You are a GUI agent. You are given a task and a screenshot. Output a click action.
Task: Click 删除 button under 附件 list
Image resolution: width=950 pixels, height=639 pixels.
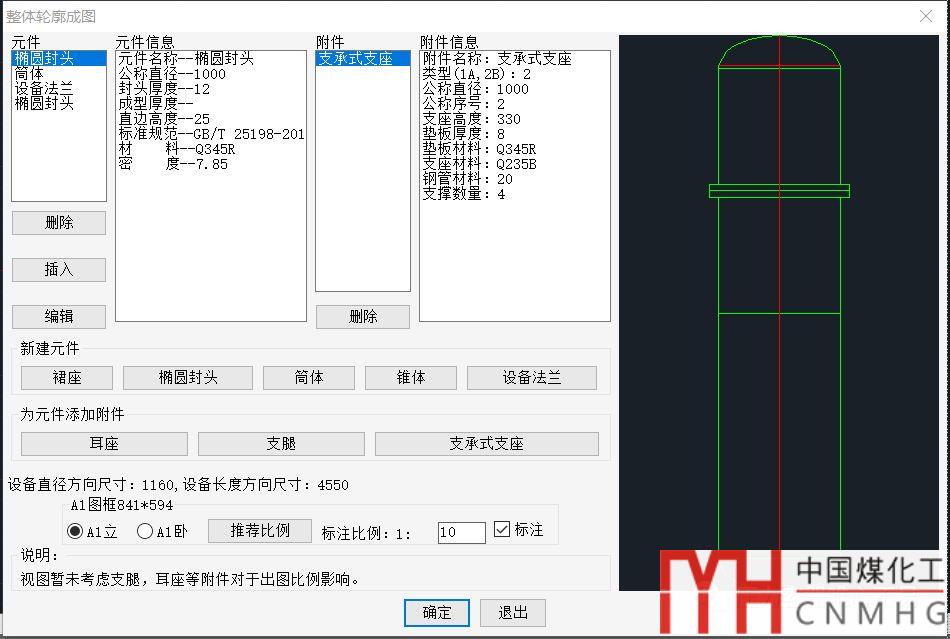pos(363,317)
